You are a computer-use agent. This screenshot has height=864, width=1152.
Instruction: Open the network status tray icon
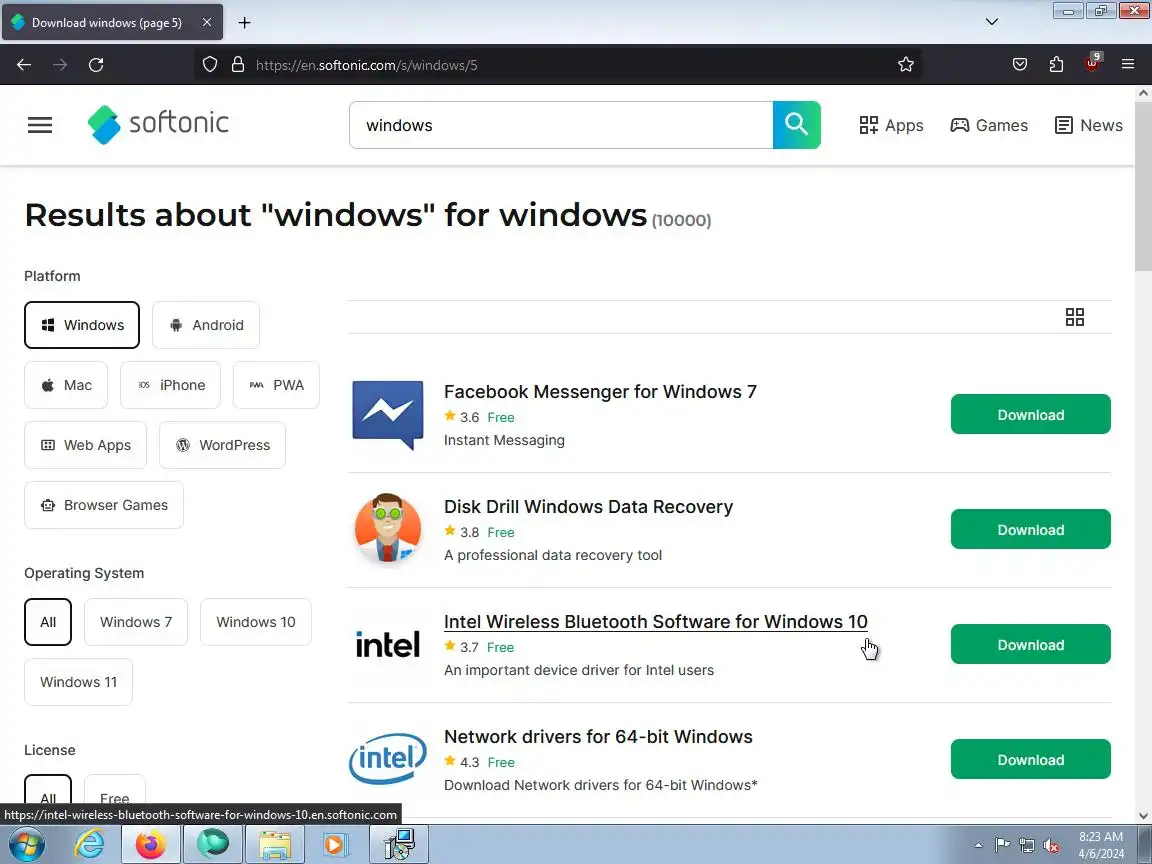(1026, 846)
